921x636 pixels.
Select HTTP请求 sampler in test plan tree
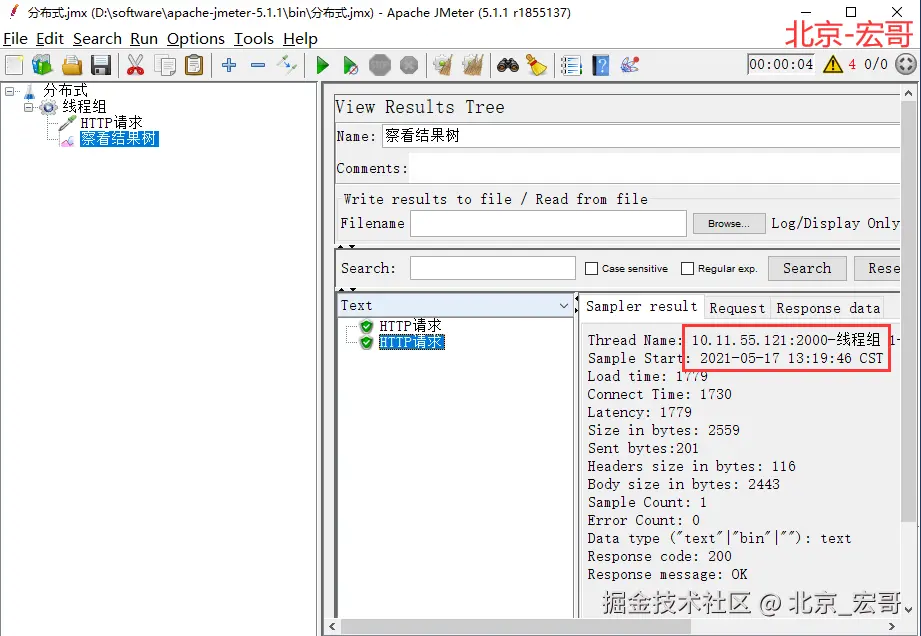tap(111, 123)
